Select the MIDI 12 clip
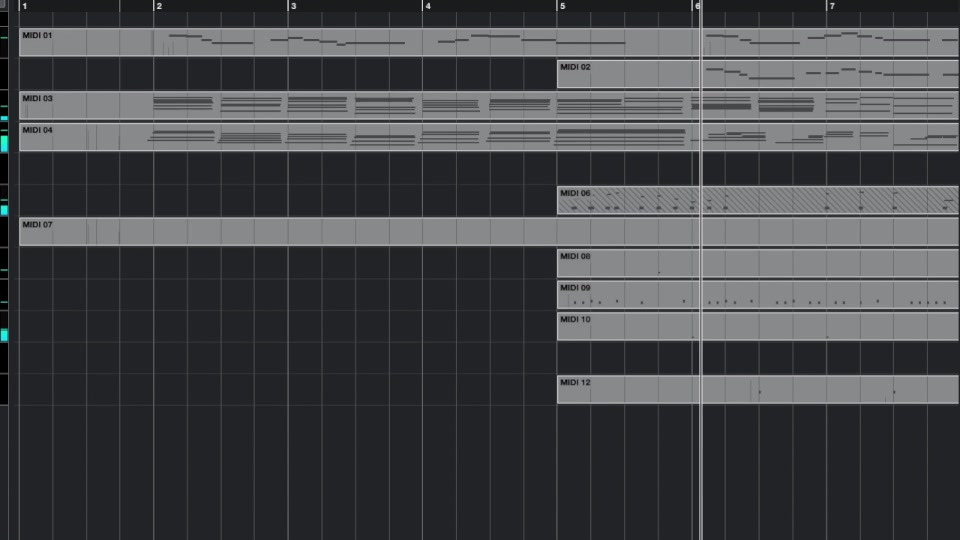960x540 pixels. coord(758,389)
